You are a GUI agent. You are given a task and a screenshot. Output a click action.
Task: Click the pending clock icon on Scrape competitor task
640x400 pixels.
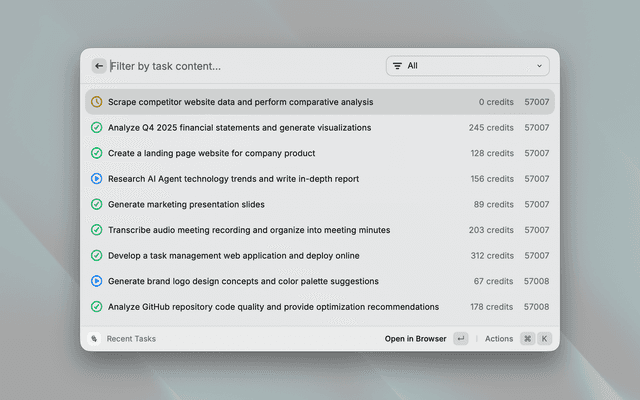(96, 102)
